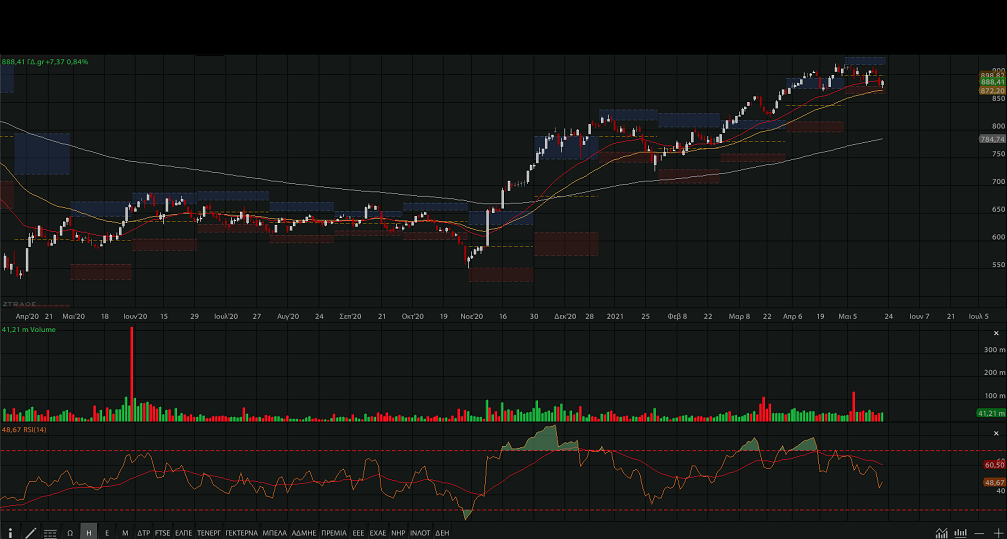Click the 888,41 ΓΔ.gr price header
Screen dimensions: 1007x539
coord(45,62)
